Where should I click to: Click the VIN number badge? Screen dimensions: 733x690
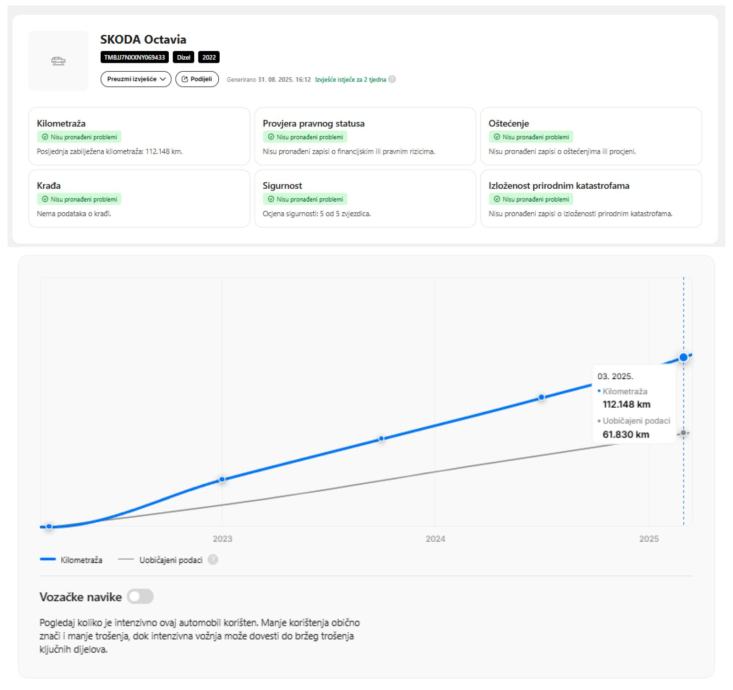click(136, 58)
